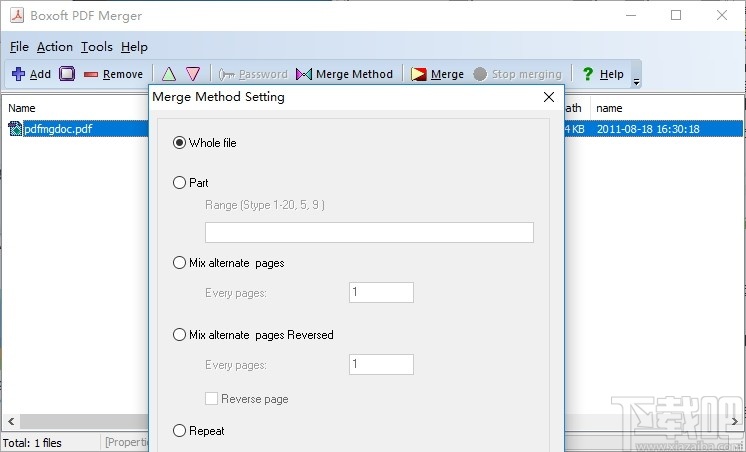The width and height of the screenshot is (746, 452).
Task: Click the Merge toolbar label
Action: pyautogui.click(x=447, y=74)
